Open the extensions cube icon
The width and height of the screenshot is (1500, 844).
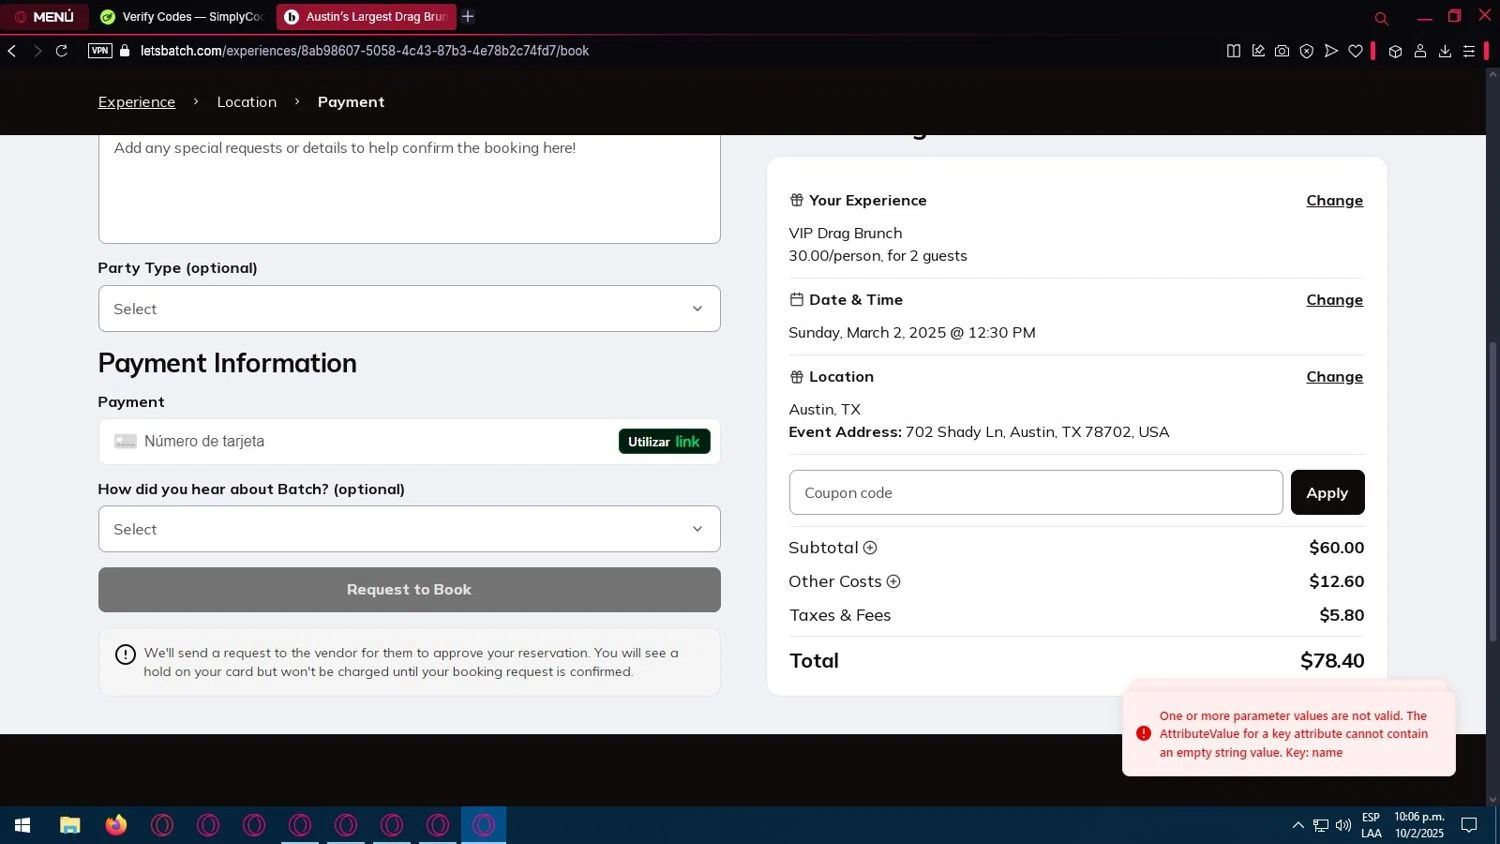(x=1395, y=51)
